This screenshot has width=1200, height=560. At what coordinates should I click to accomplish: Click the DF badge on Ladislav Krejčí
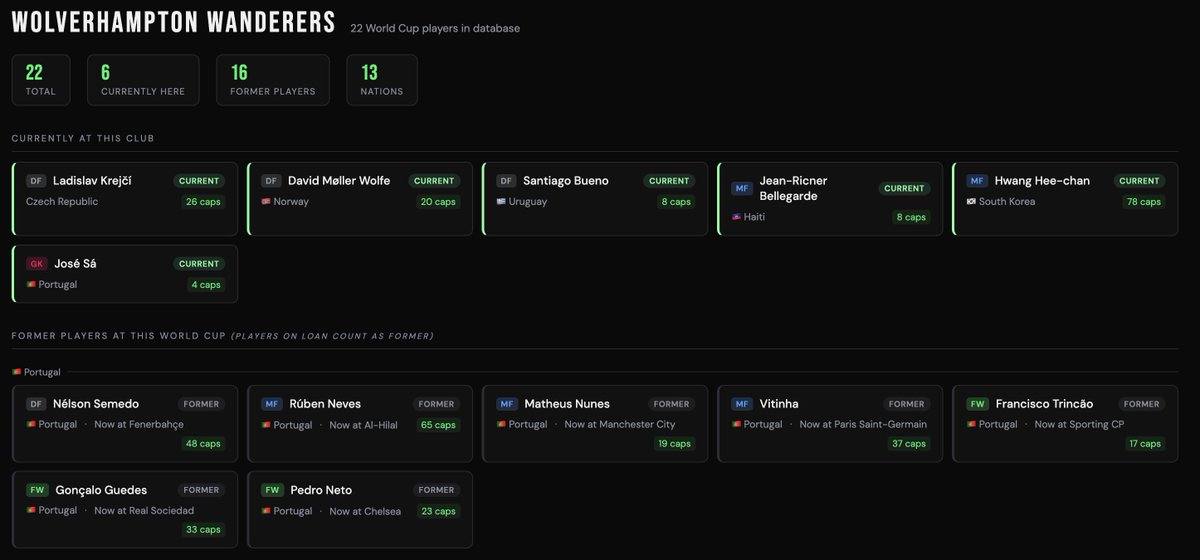(36, 181)
